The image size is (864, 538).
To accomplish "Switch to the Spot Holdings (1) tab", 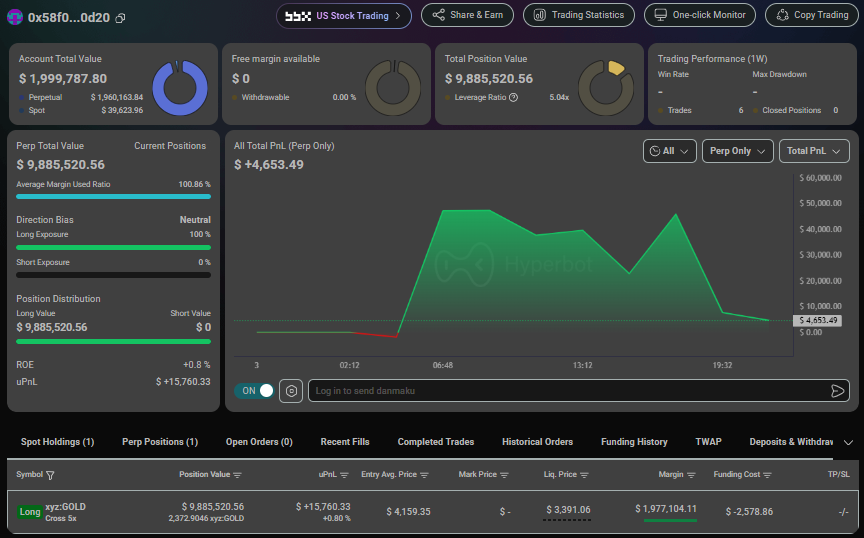I will coord(57,442).
